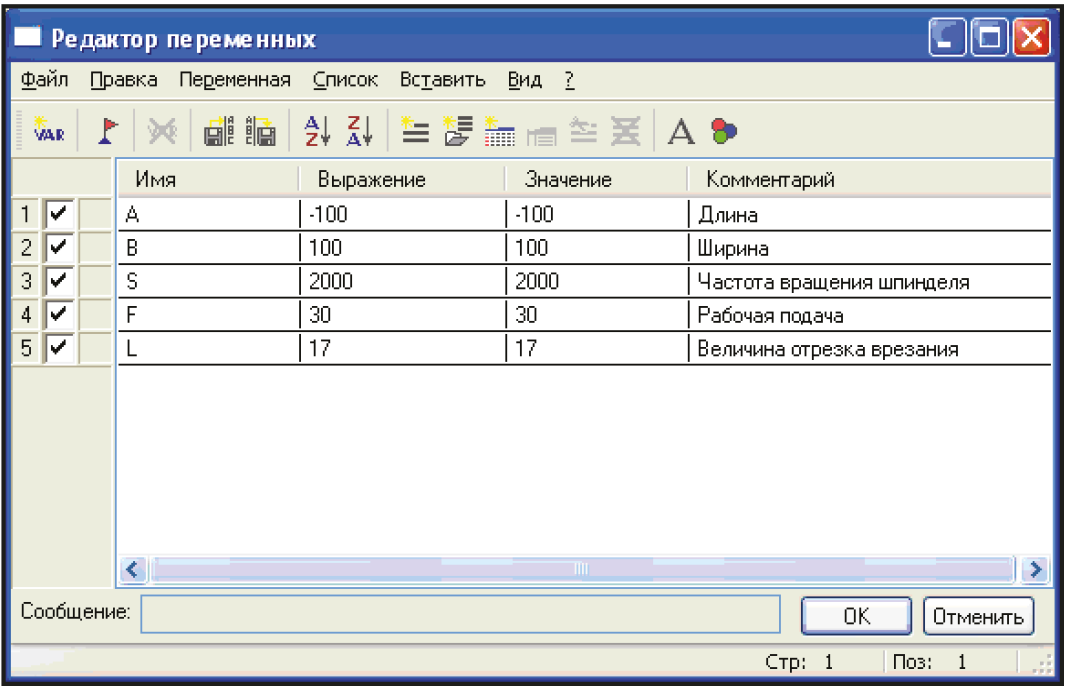Disable the checkbox for variable L
The width and height of the screenshot is (1069, 692).
[59, 349]
